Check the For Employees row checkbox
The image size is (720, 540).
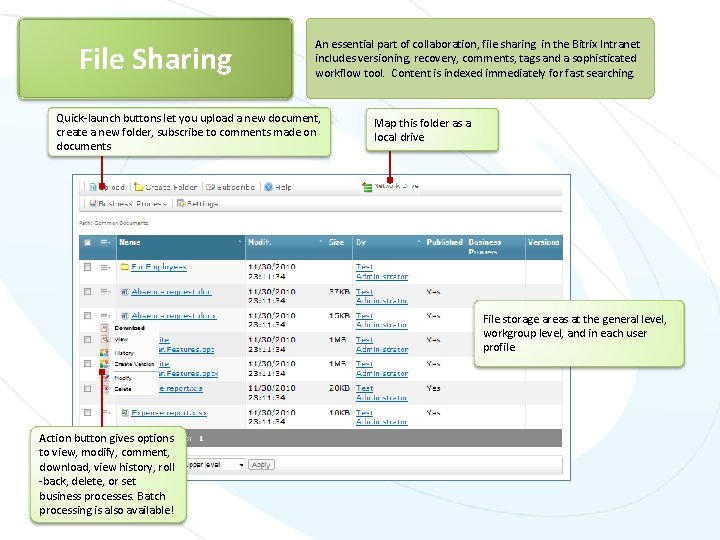[87, 267]
